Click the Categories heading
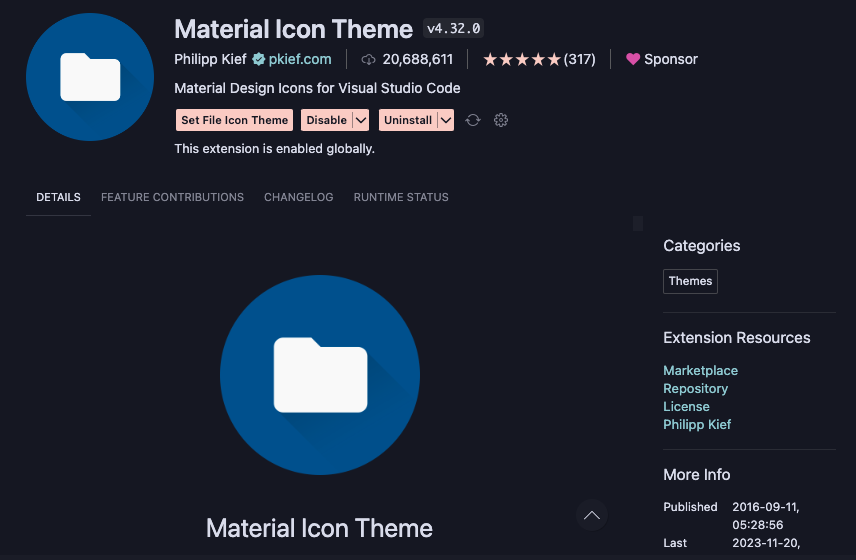 tap(702, 246)
